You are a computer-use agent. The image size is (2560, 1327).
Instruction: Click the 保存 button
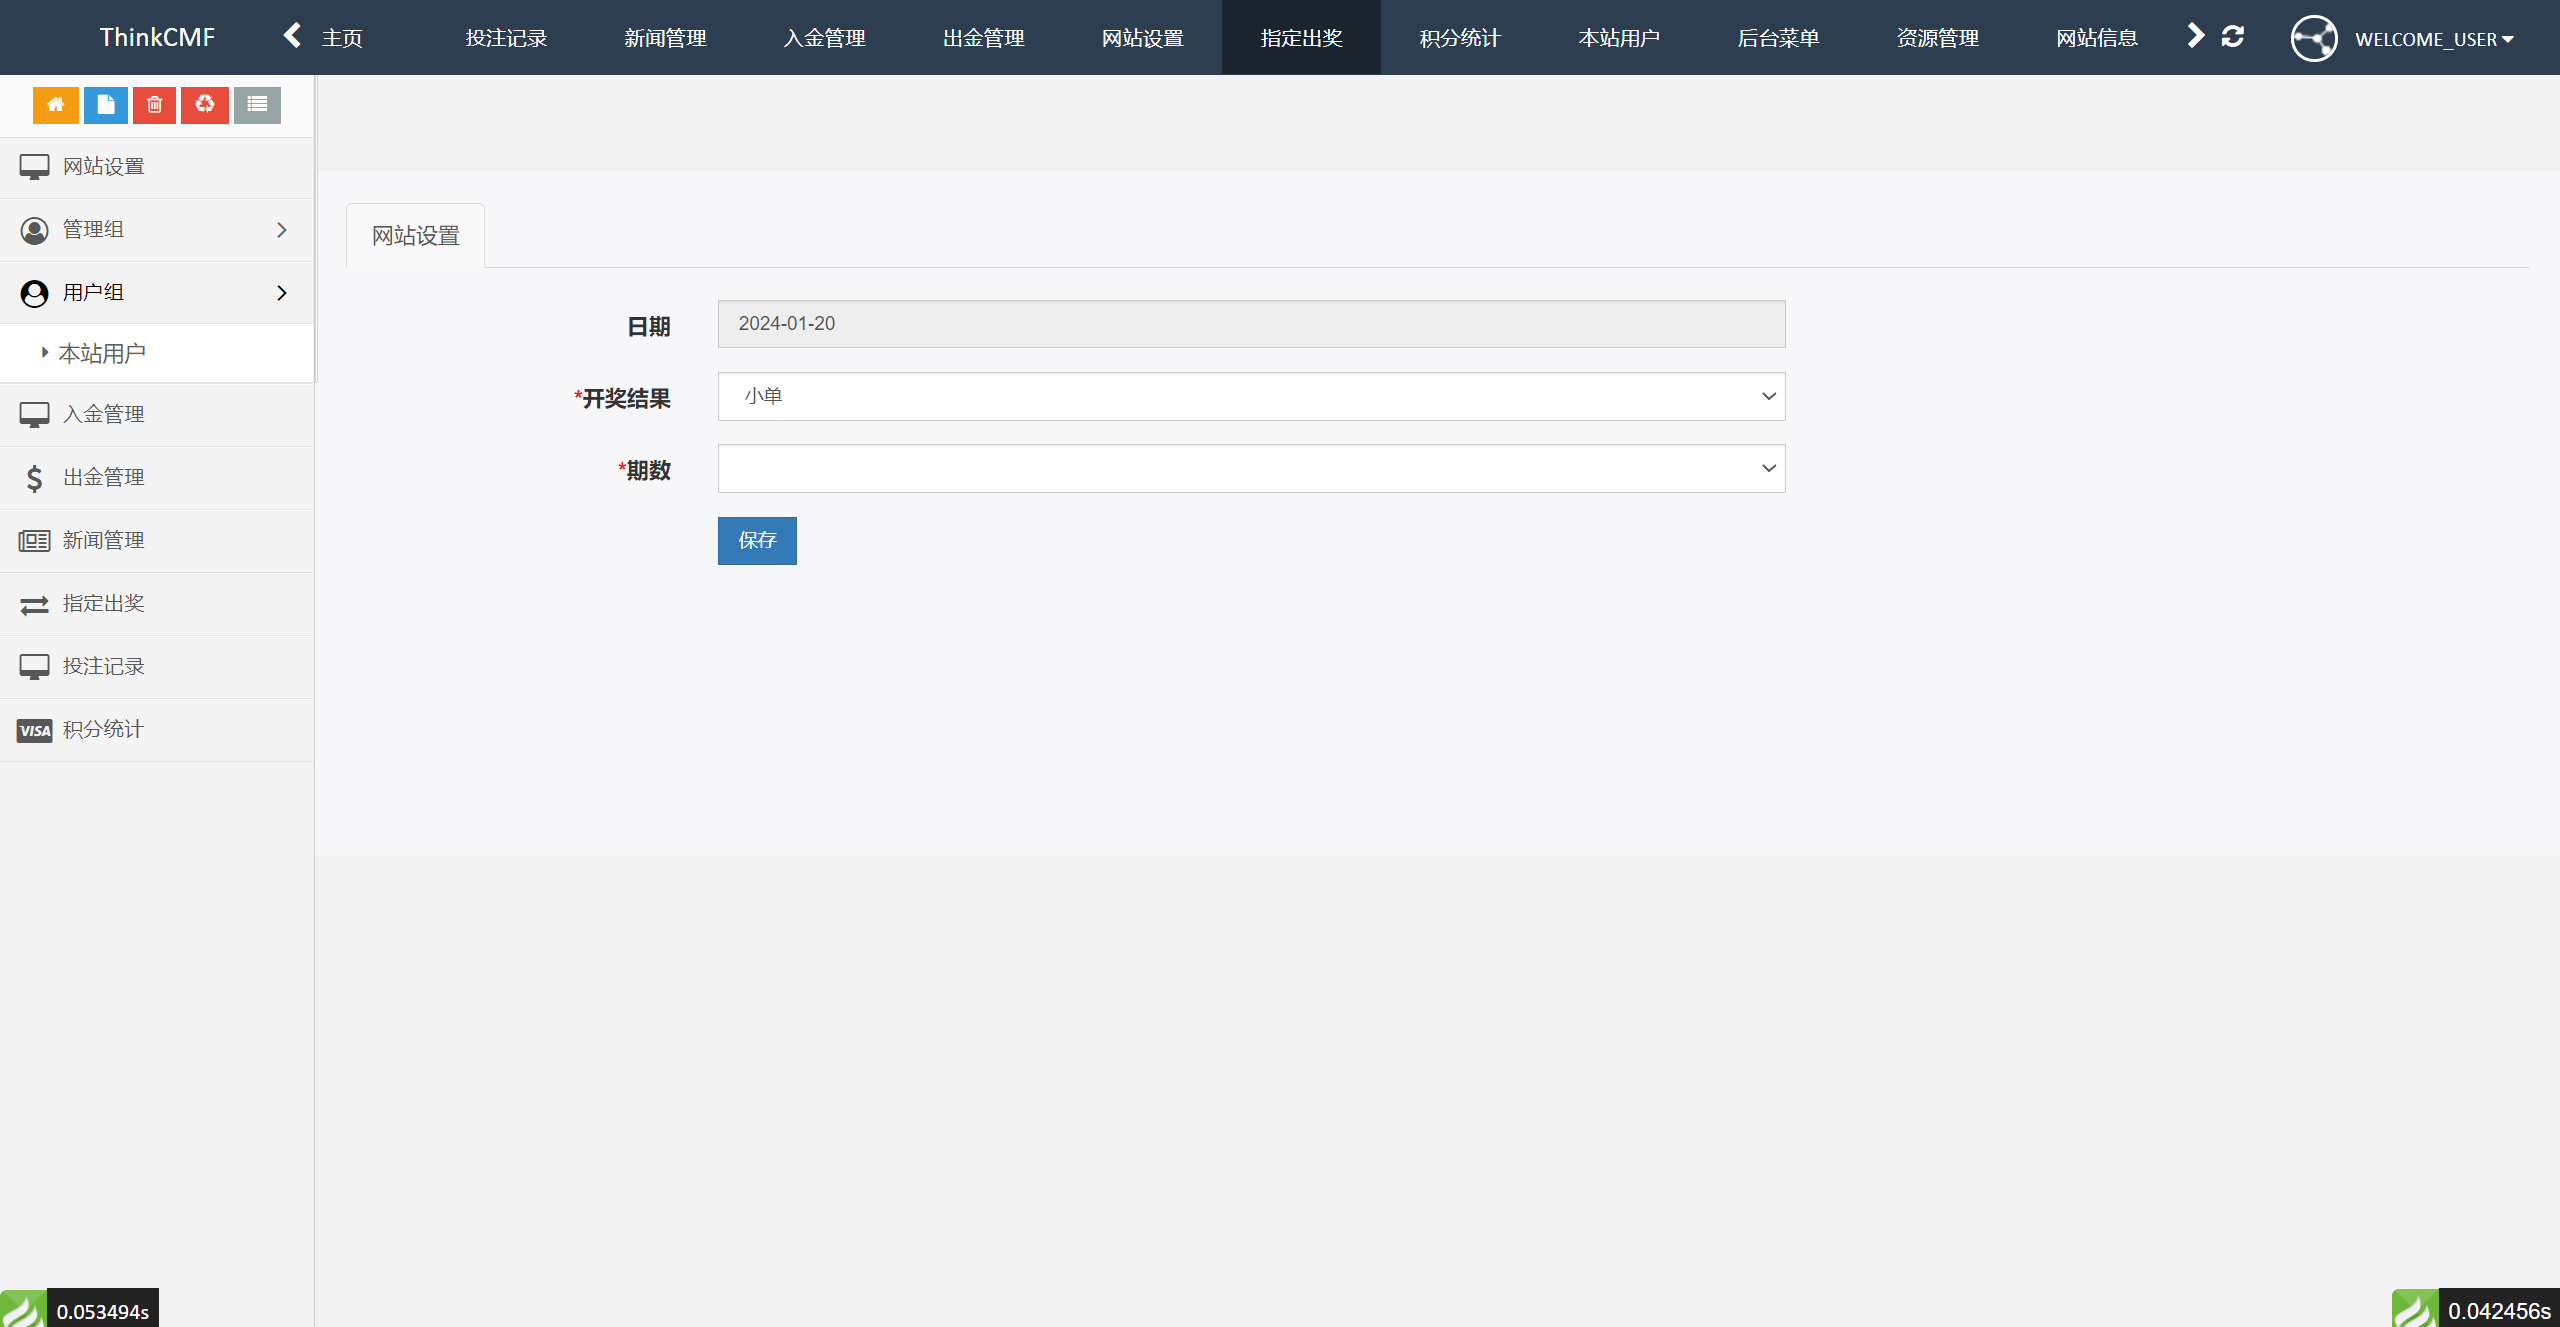coord(757,541)
